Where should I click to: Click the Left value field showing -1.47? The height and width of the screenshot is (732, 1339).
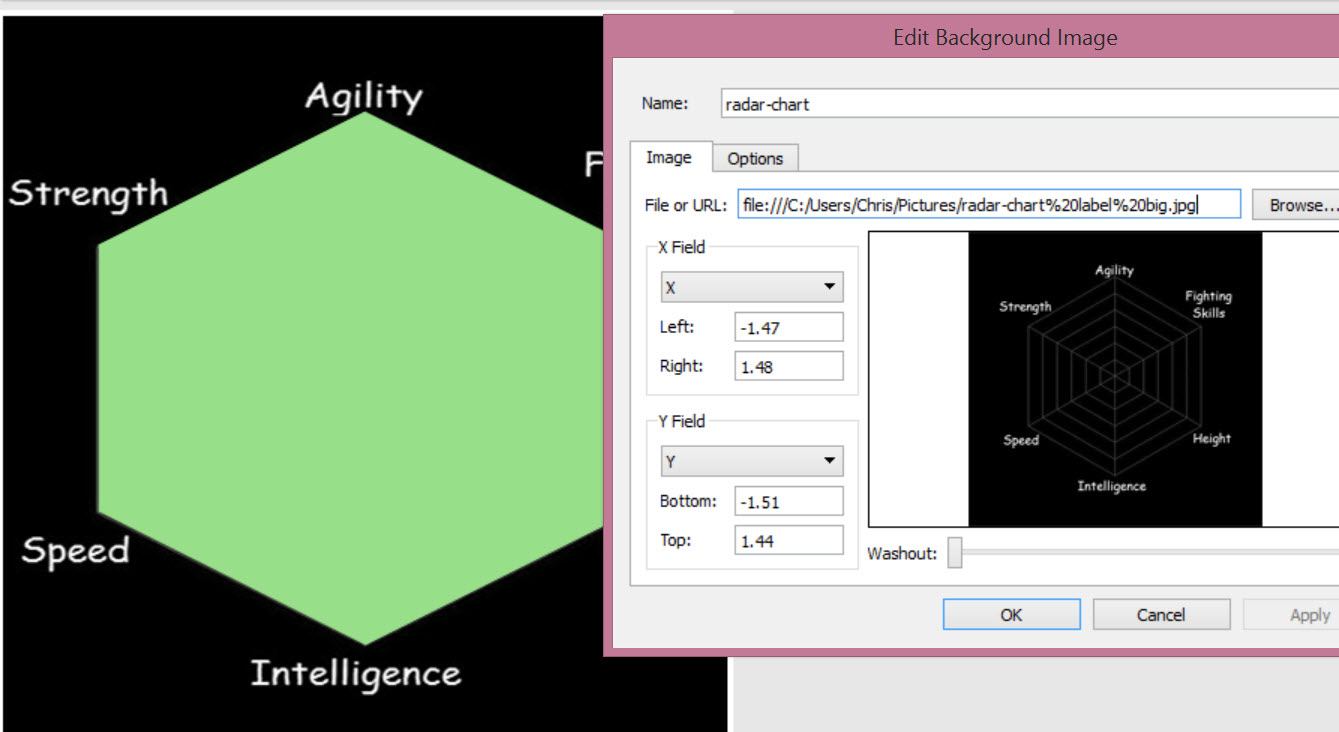click(x=788, y=327)
